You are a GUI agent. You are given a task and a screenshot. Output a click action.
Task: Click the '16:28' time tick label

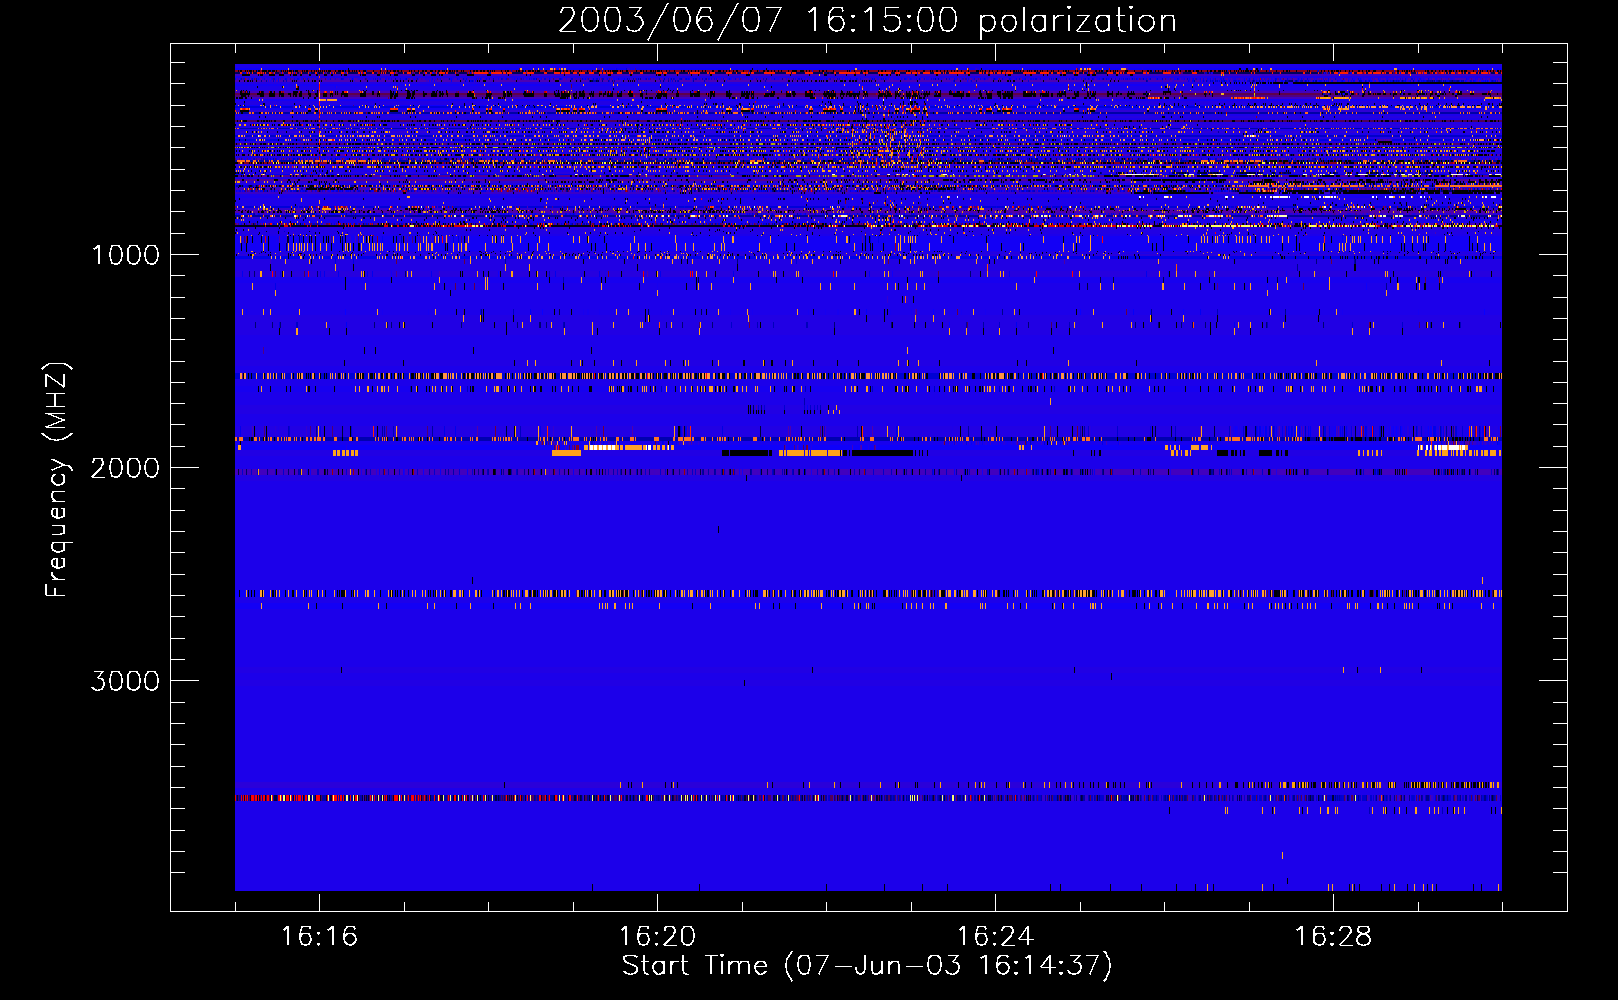[1333, 936]
